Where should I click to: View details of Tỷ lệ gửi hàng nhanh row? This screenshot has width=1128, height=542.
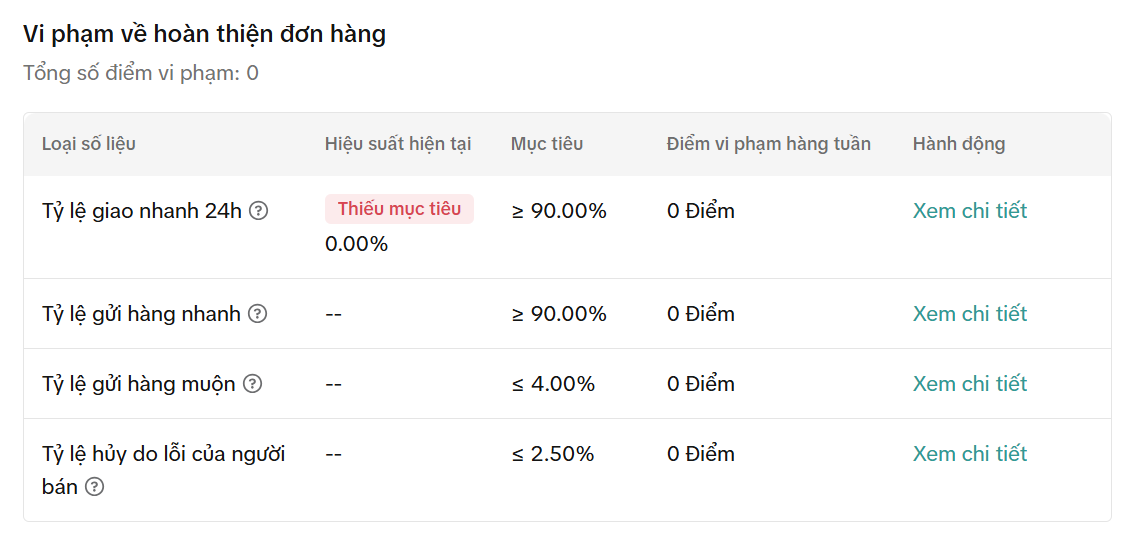pyautogui.click(x=969, y=314)
